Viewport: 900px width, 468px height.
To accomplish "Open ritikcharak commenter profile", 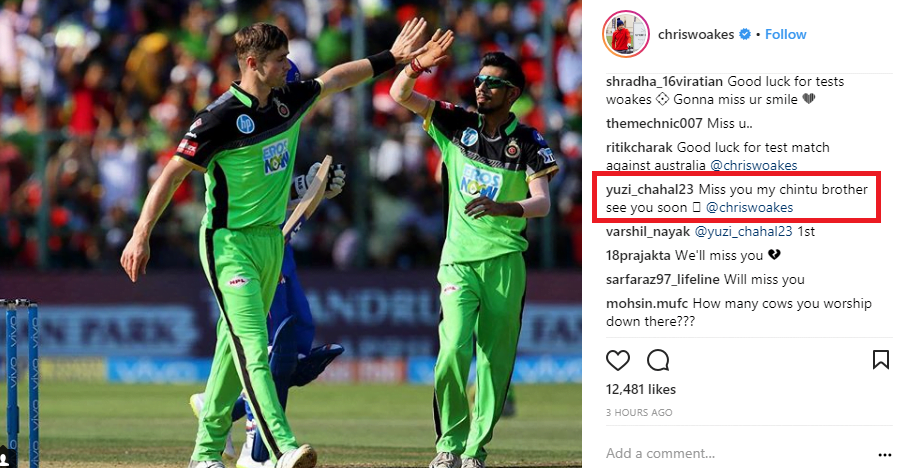I will point(639,148).
